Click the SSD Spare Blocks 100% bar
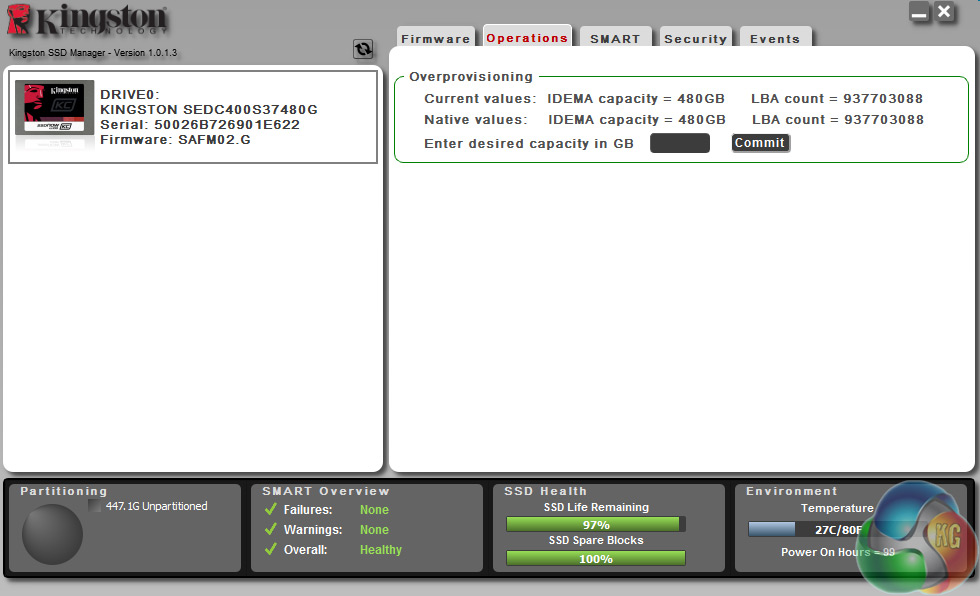Image resolution: width=980 pixels, height=596 pixels. pos(596,559)
